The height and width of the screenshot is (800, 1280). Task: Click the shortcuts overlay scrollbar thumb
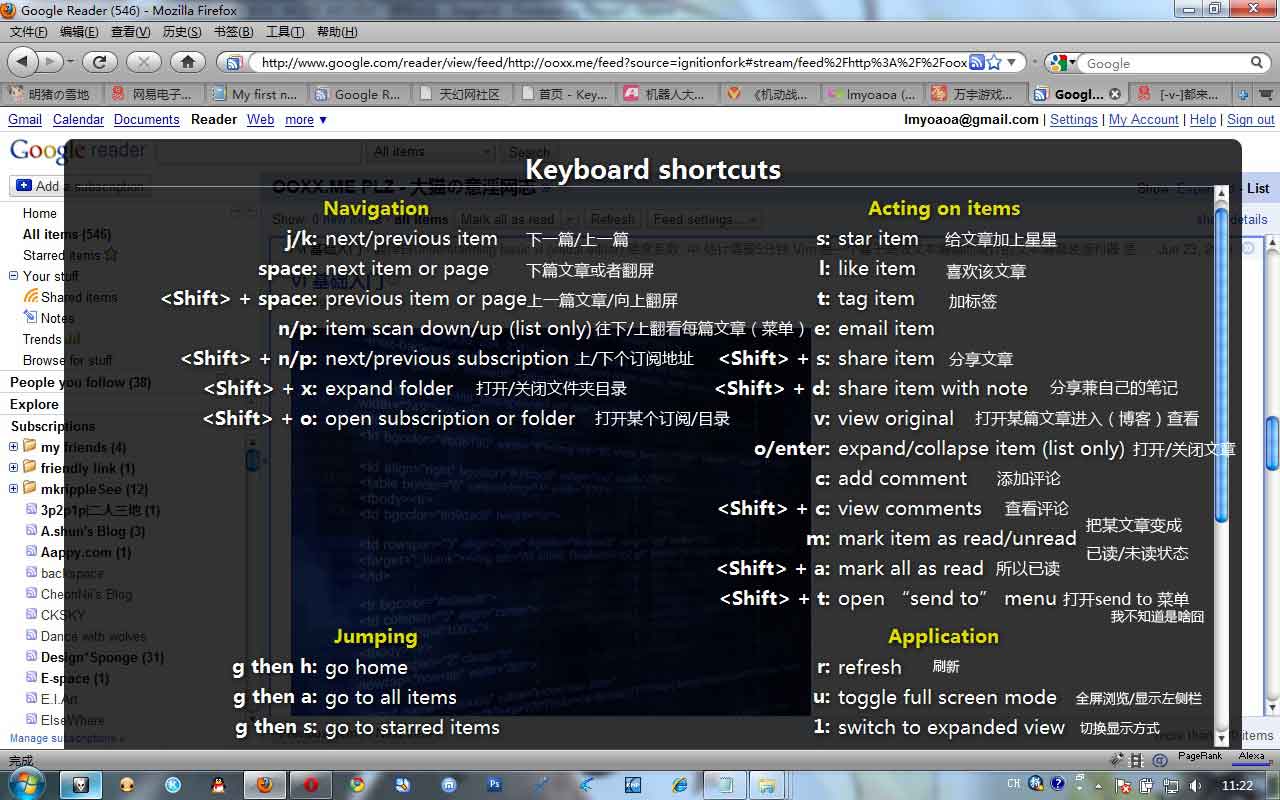click(1221, 364)
